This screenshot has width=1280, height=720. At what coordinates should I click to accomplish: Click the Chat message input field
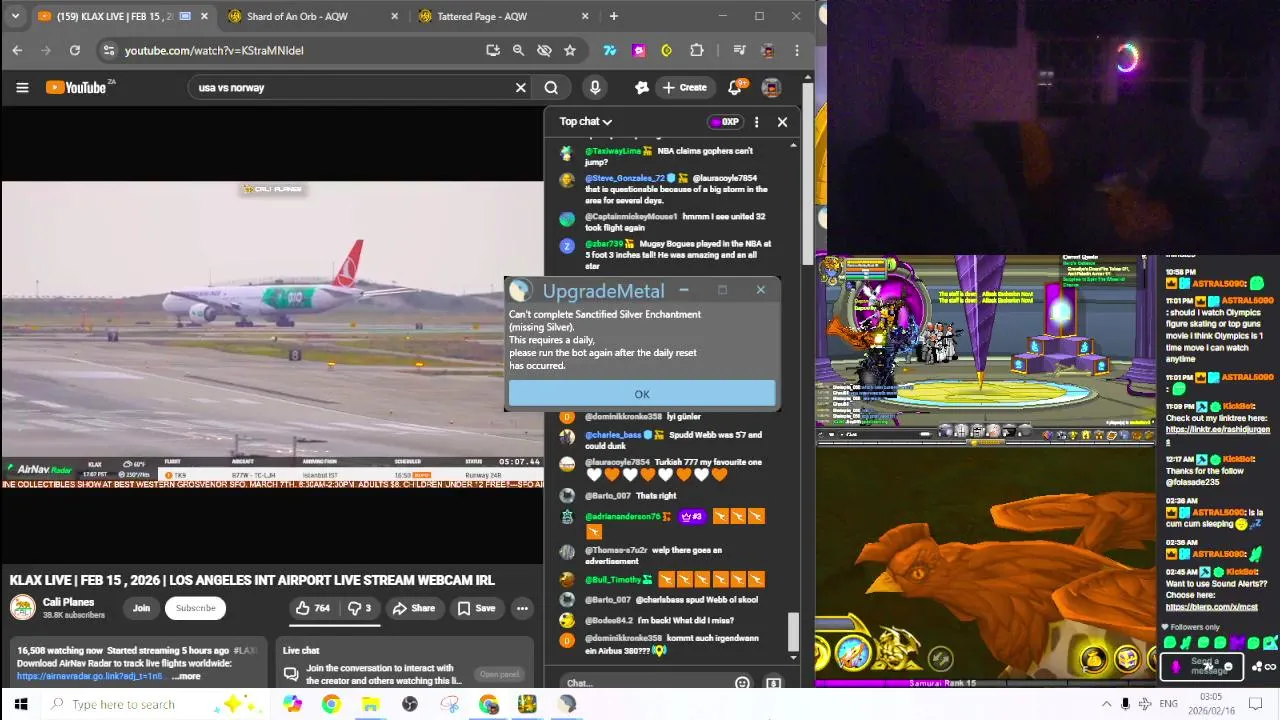pyautogui.click(x=645, y=683)
